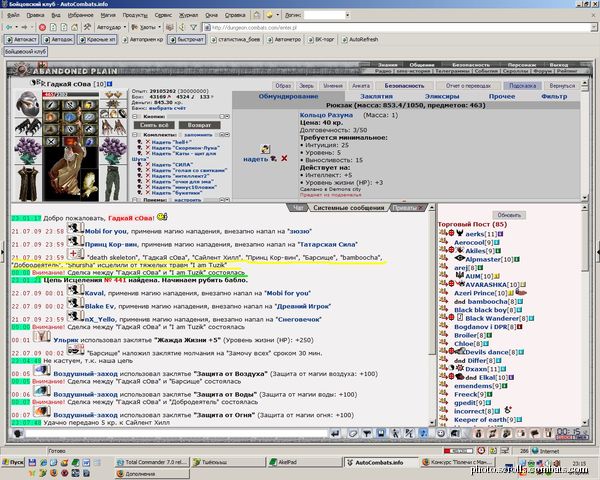Viewport: 600px width, 480px height.
Task: Click the walking figure icon in chat bar
Action: tap(395, 433)
